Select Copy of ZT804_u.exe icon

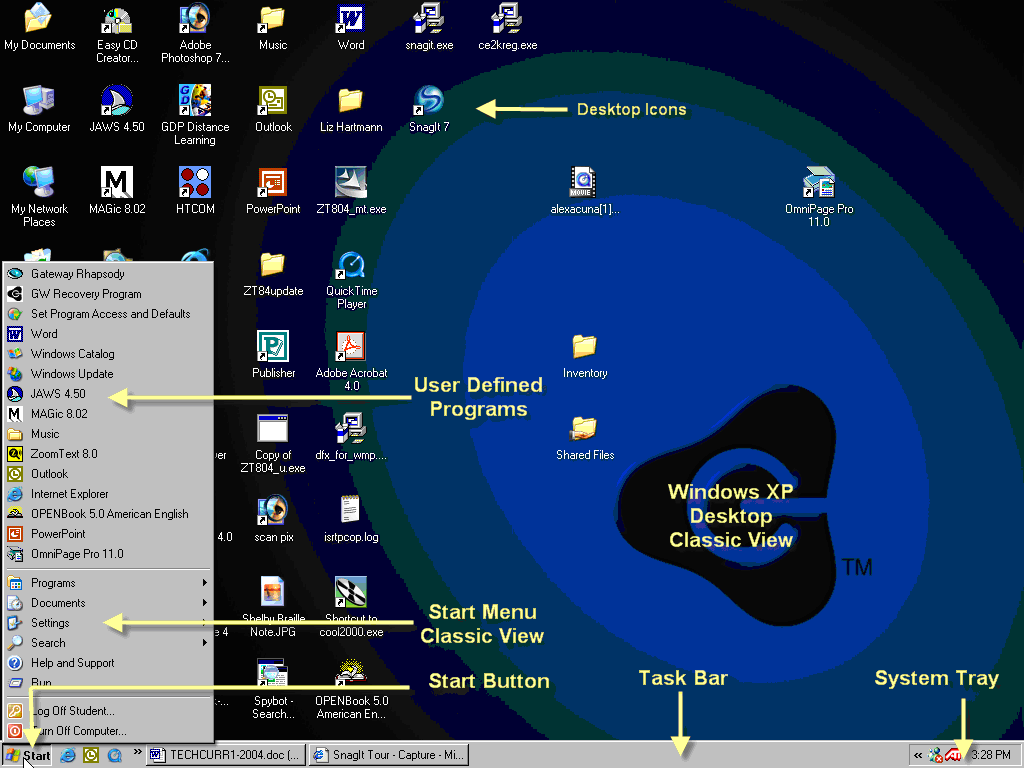(273, 444)
